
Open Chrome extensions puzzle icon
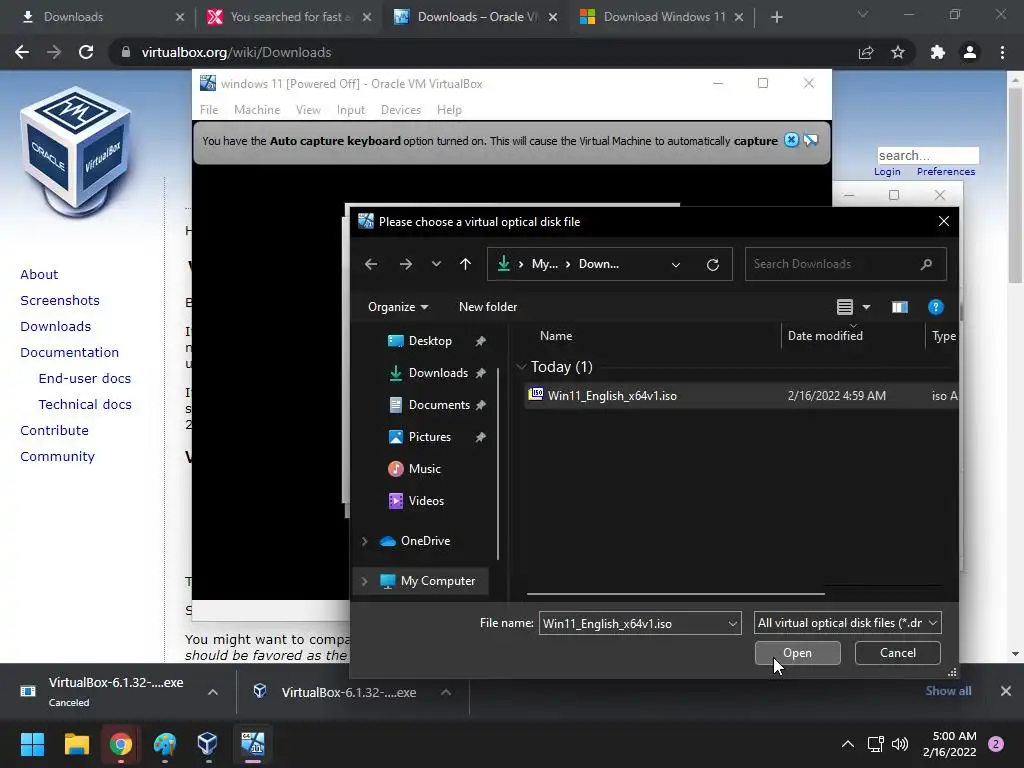[x=938, y=52]
